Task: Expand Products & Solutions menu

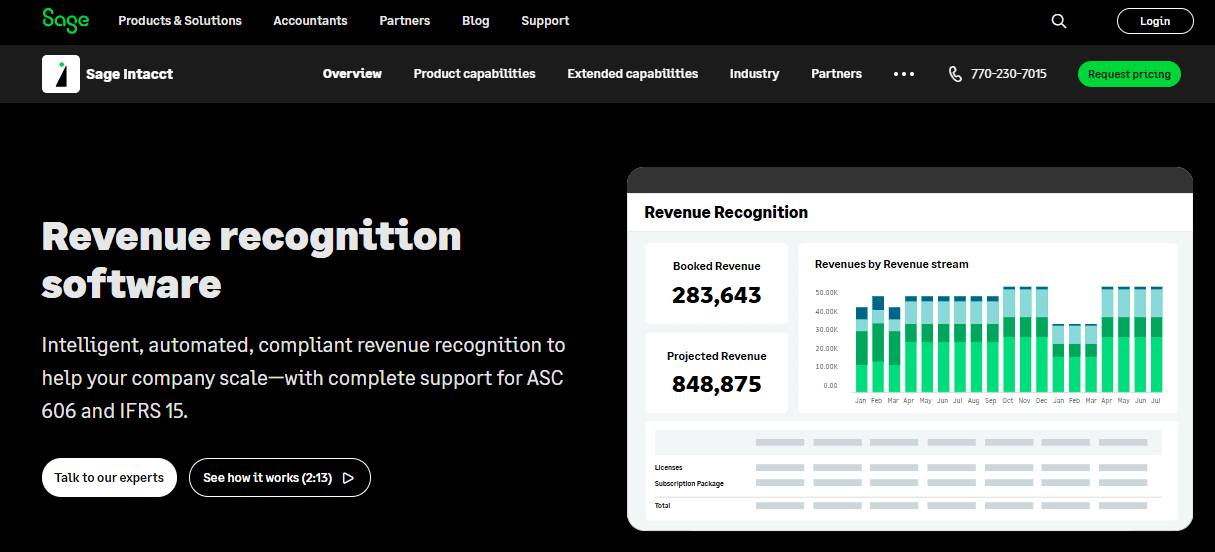Action: click(x=180, y=21)
